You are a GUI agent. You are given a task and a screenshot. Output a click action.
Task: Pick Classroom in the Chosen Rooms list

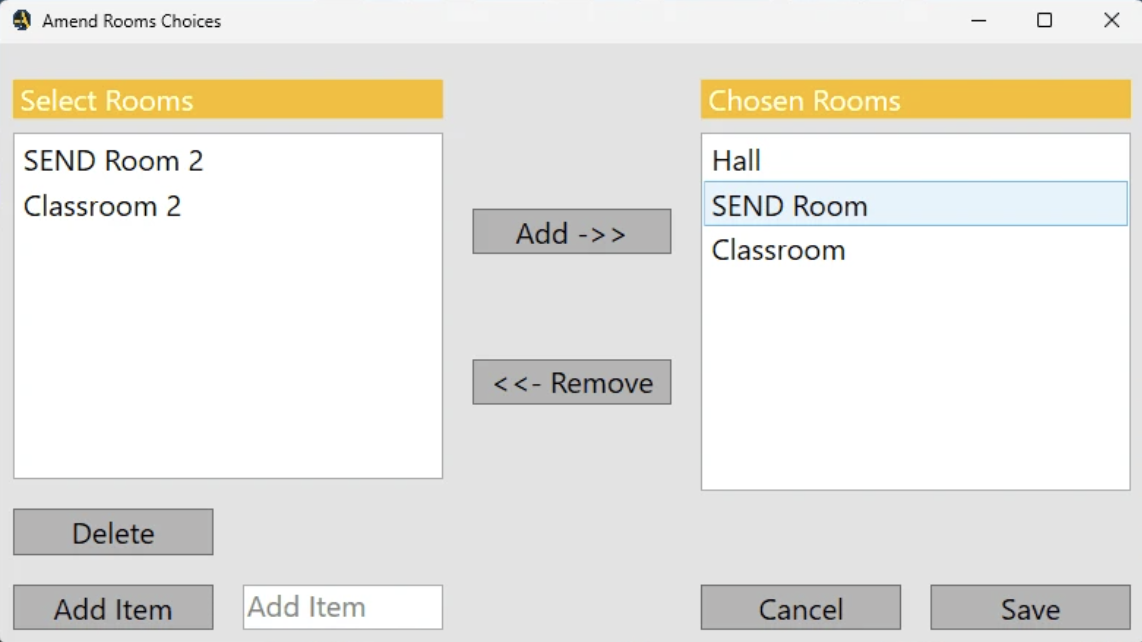tap(778, 250)
